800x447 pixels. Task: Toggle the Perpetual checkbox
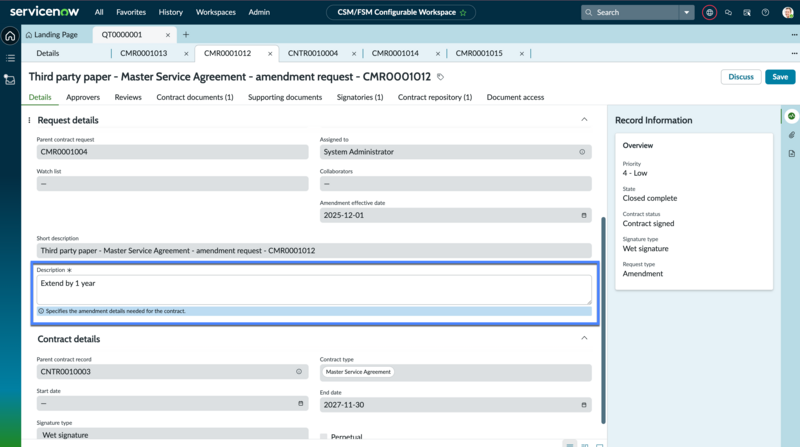323,437
